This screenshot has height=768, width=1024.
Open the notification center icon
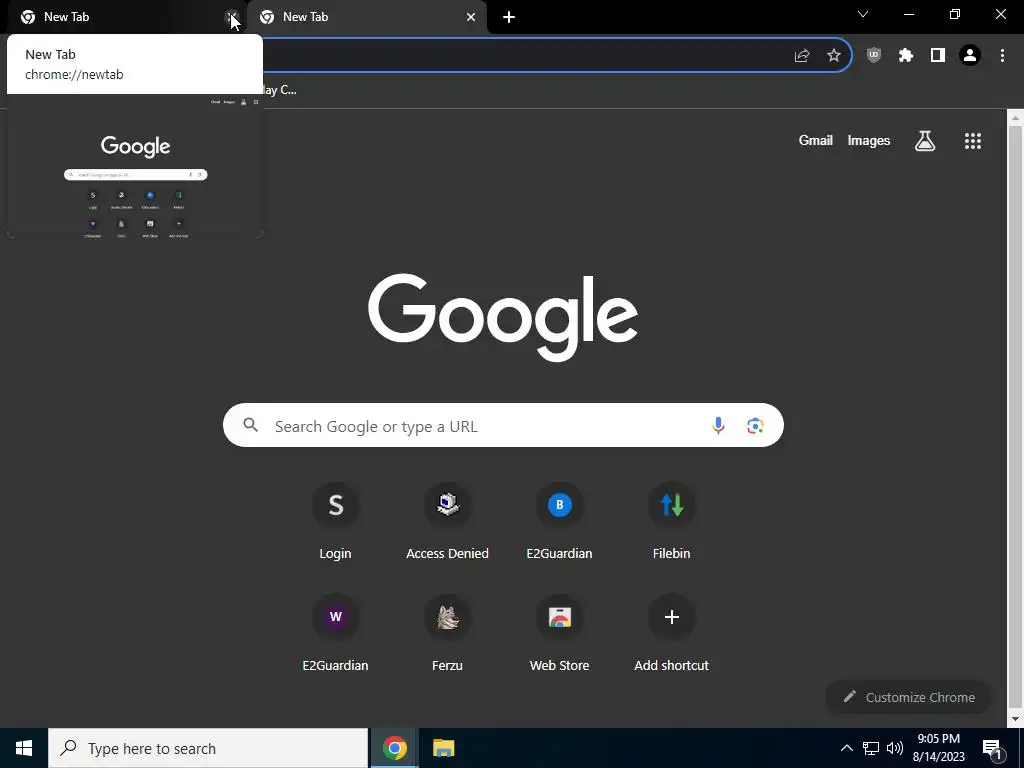pos(992,749)
